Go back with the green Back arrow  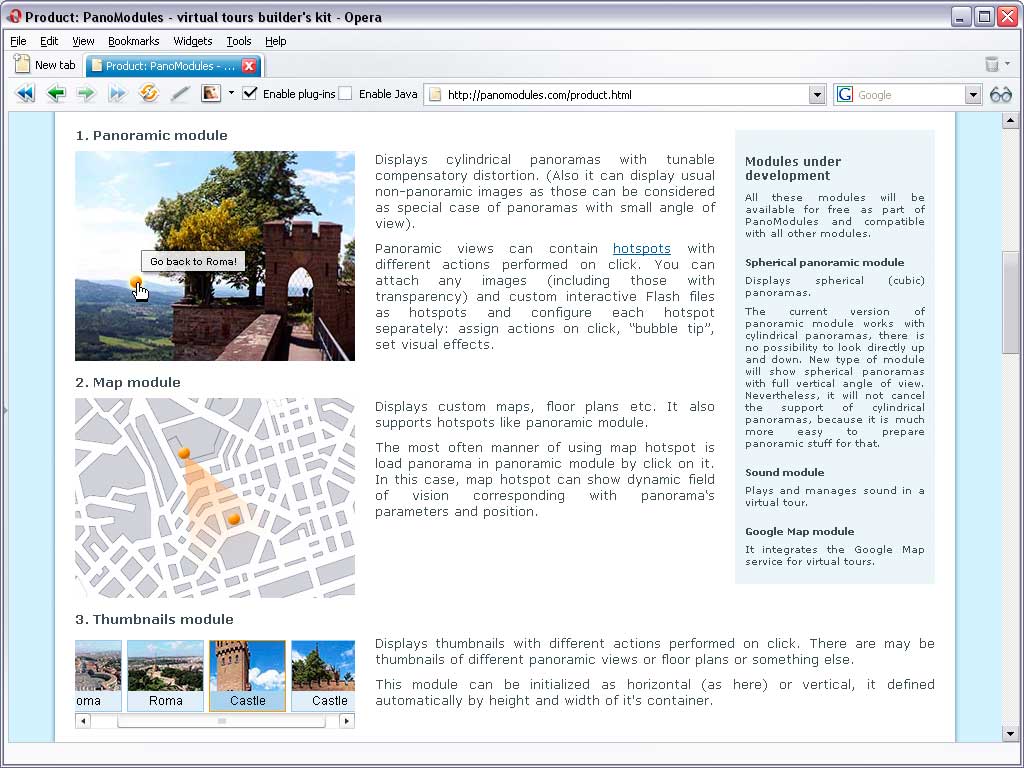coord(56,93)
